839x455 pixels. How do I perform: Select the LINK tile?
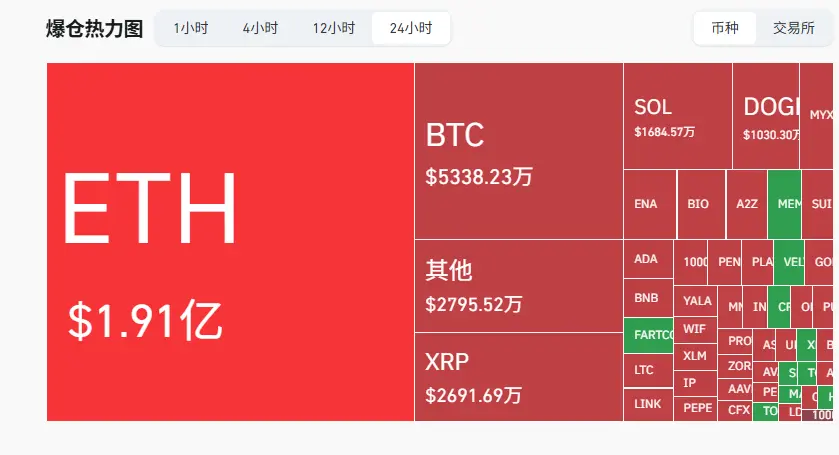pos(649,405)
